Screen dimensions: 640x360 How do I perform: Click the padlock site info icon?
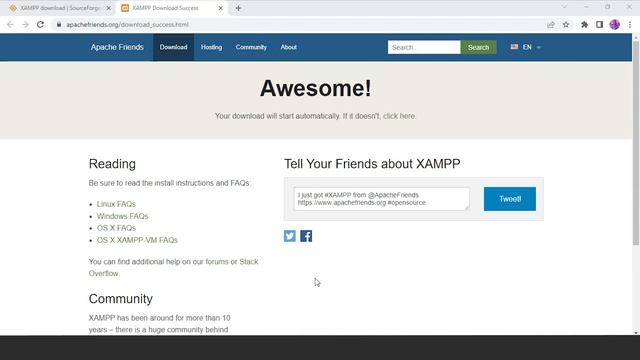(x=59, y=24)
